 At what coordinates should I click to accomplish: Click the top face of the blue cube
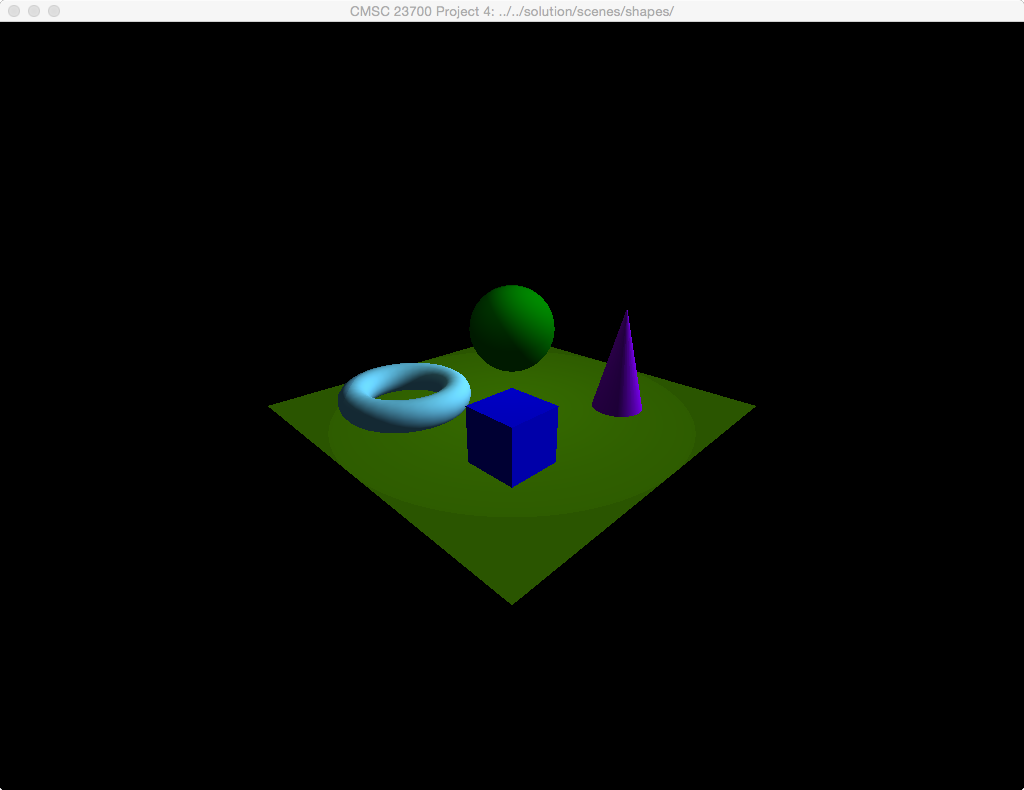pyautogui.click(x=512, y=405)
